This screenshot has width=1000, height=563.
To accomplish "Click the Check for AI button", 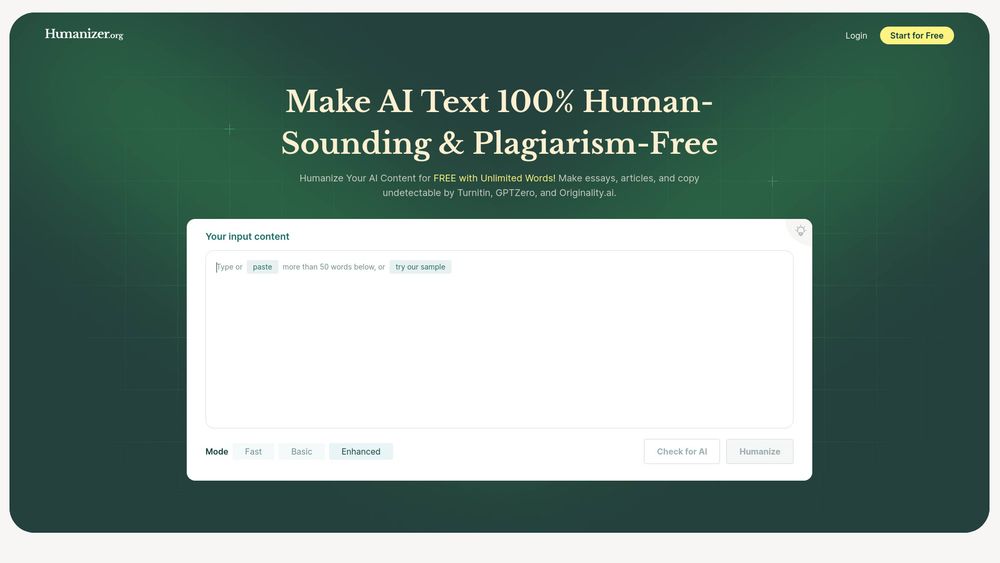I will click(682, 451).
